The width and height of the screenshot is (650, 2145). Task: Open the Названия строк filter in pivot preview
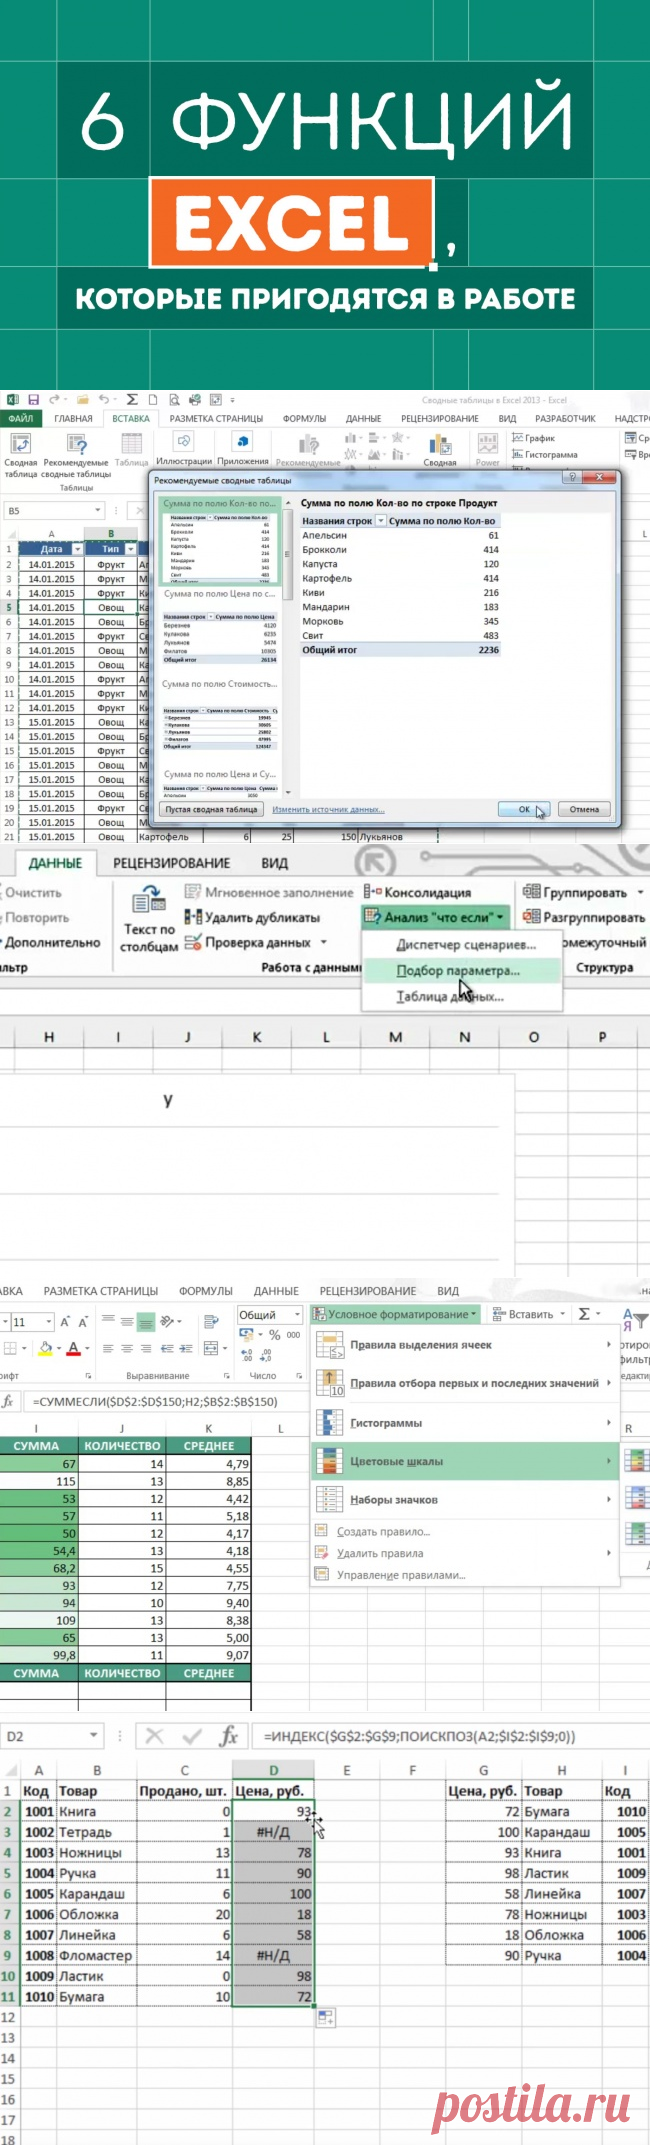point(381,521)
